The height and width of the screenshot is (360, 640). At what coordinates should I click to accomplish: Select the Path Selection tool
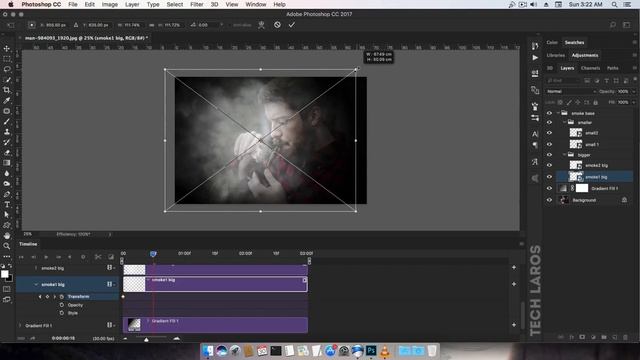[7, 215]
